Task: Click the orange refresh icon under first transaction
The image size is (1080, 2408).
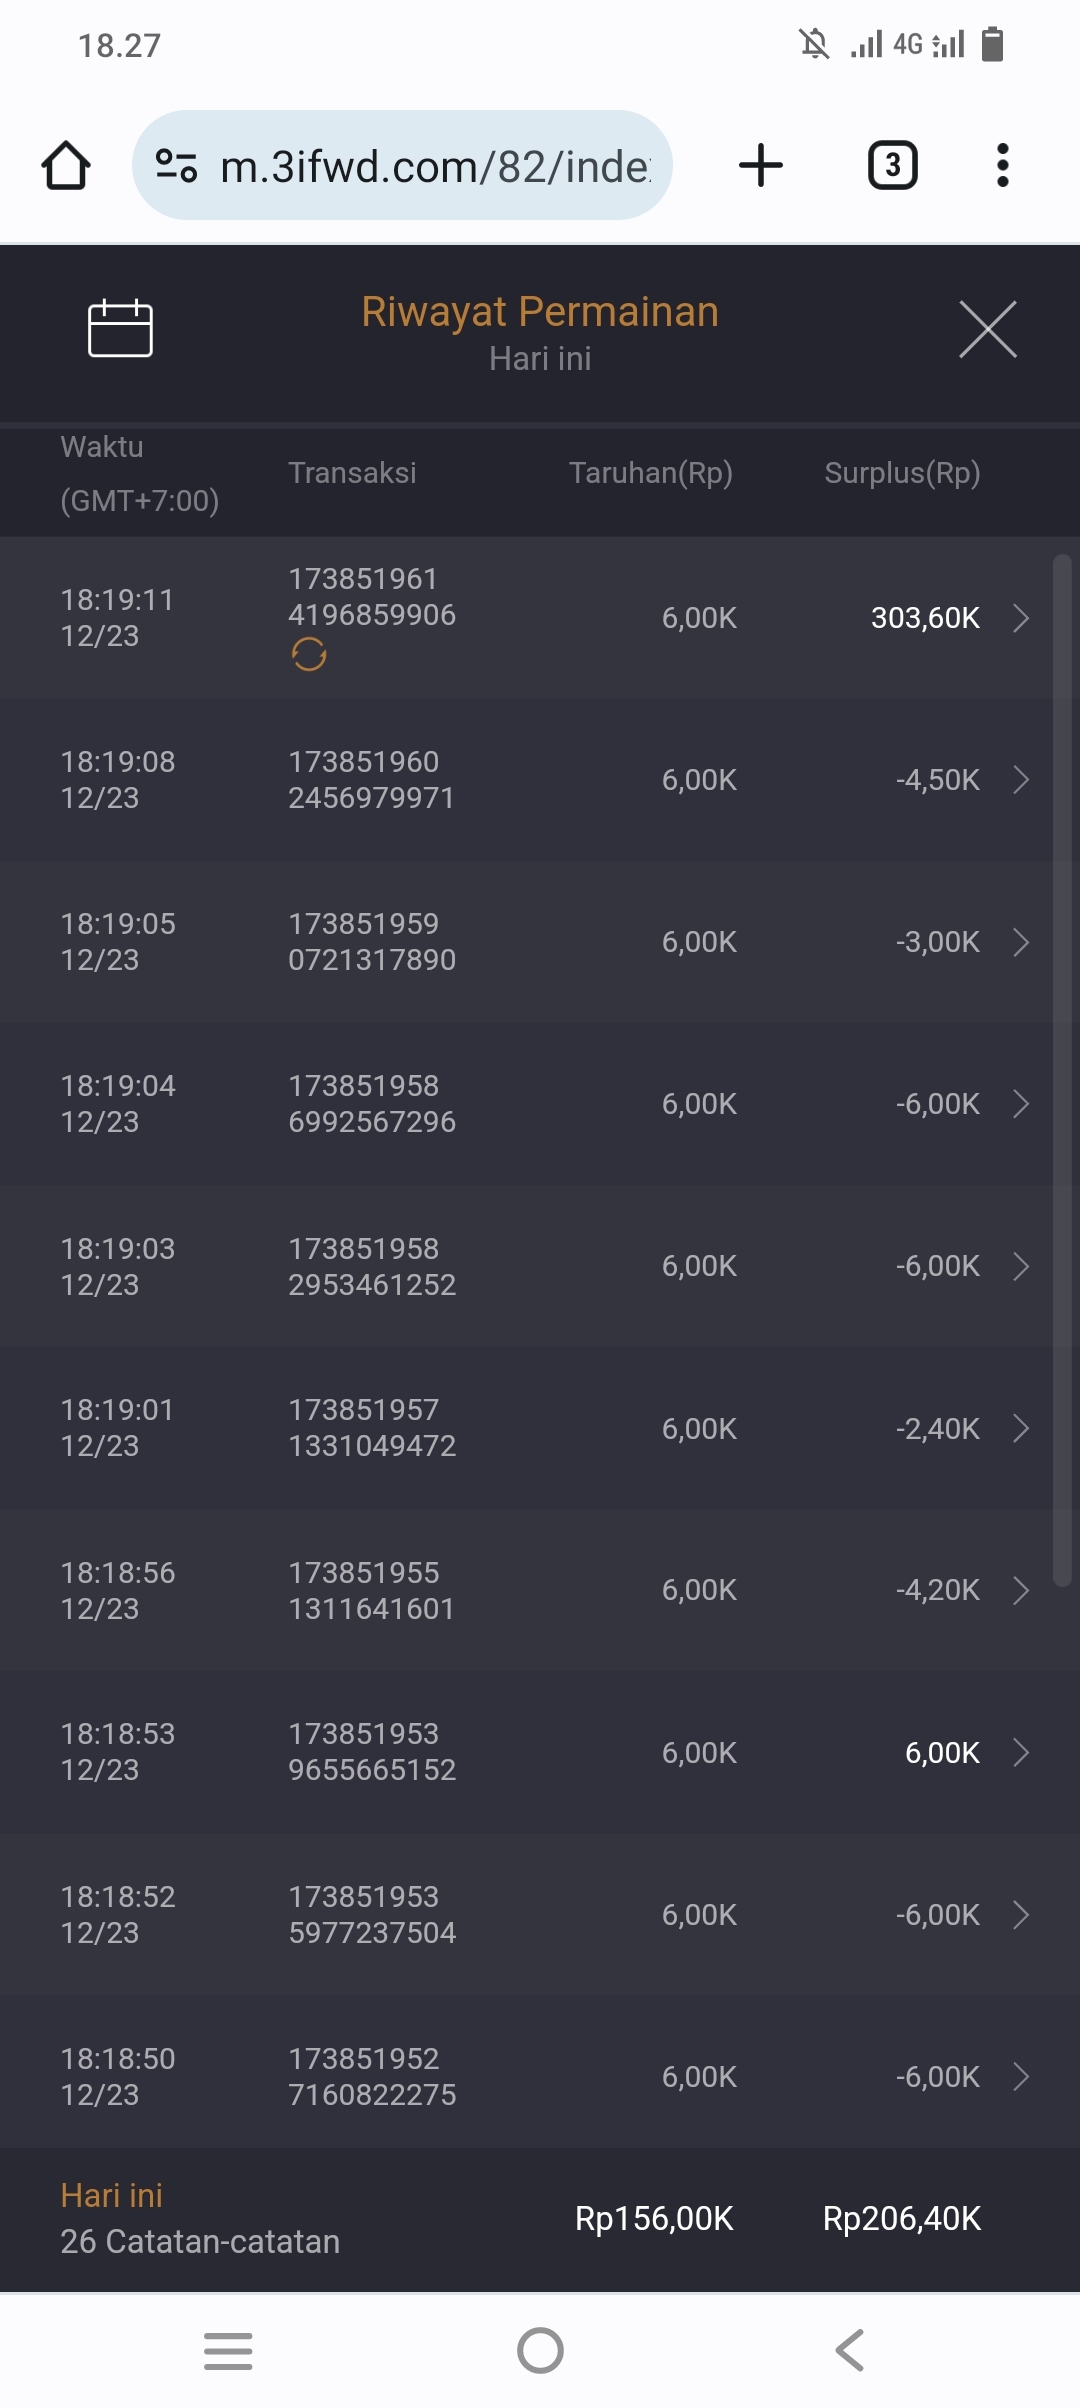Action: (309, 655)
